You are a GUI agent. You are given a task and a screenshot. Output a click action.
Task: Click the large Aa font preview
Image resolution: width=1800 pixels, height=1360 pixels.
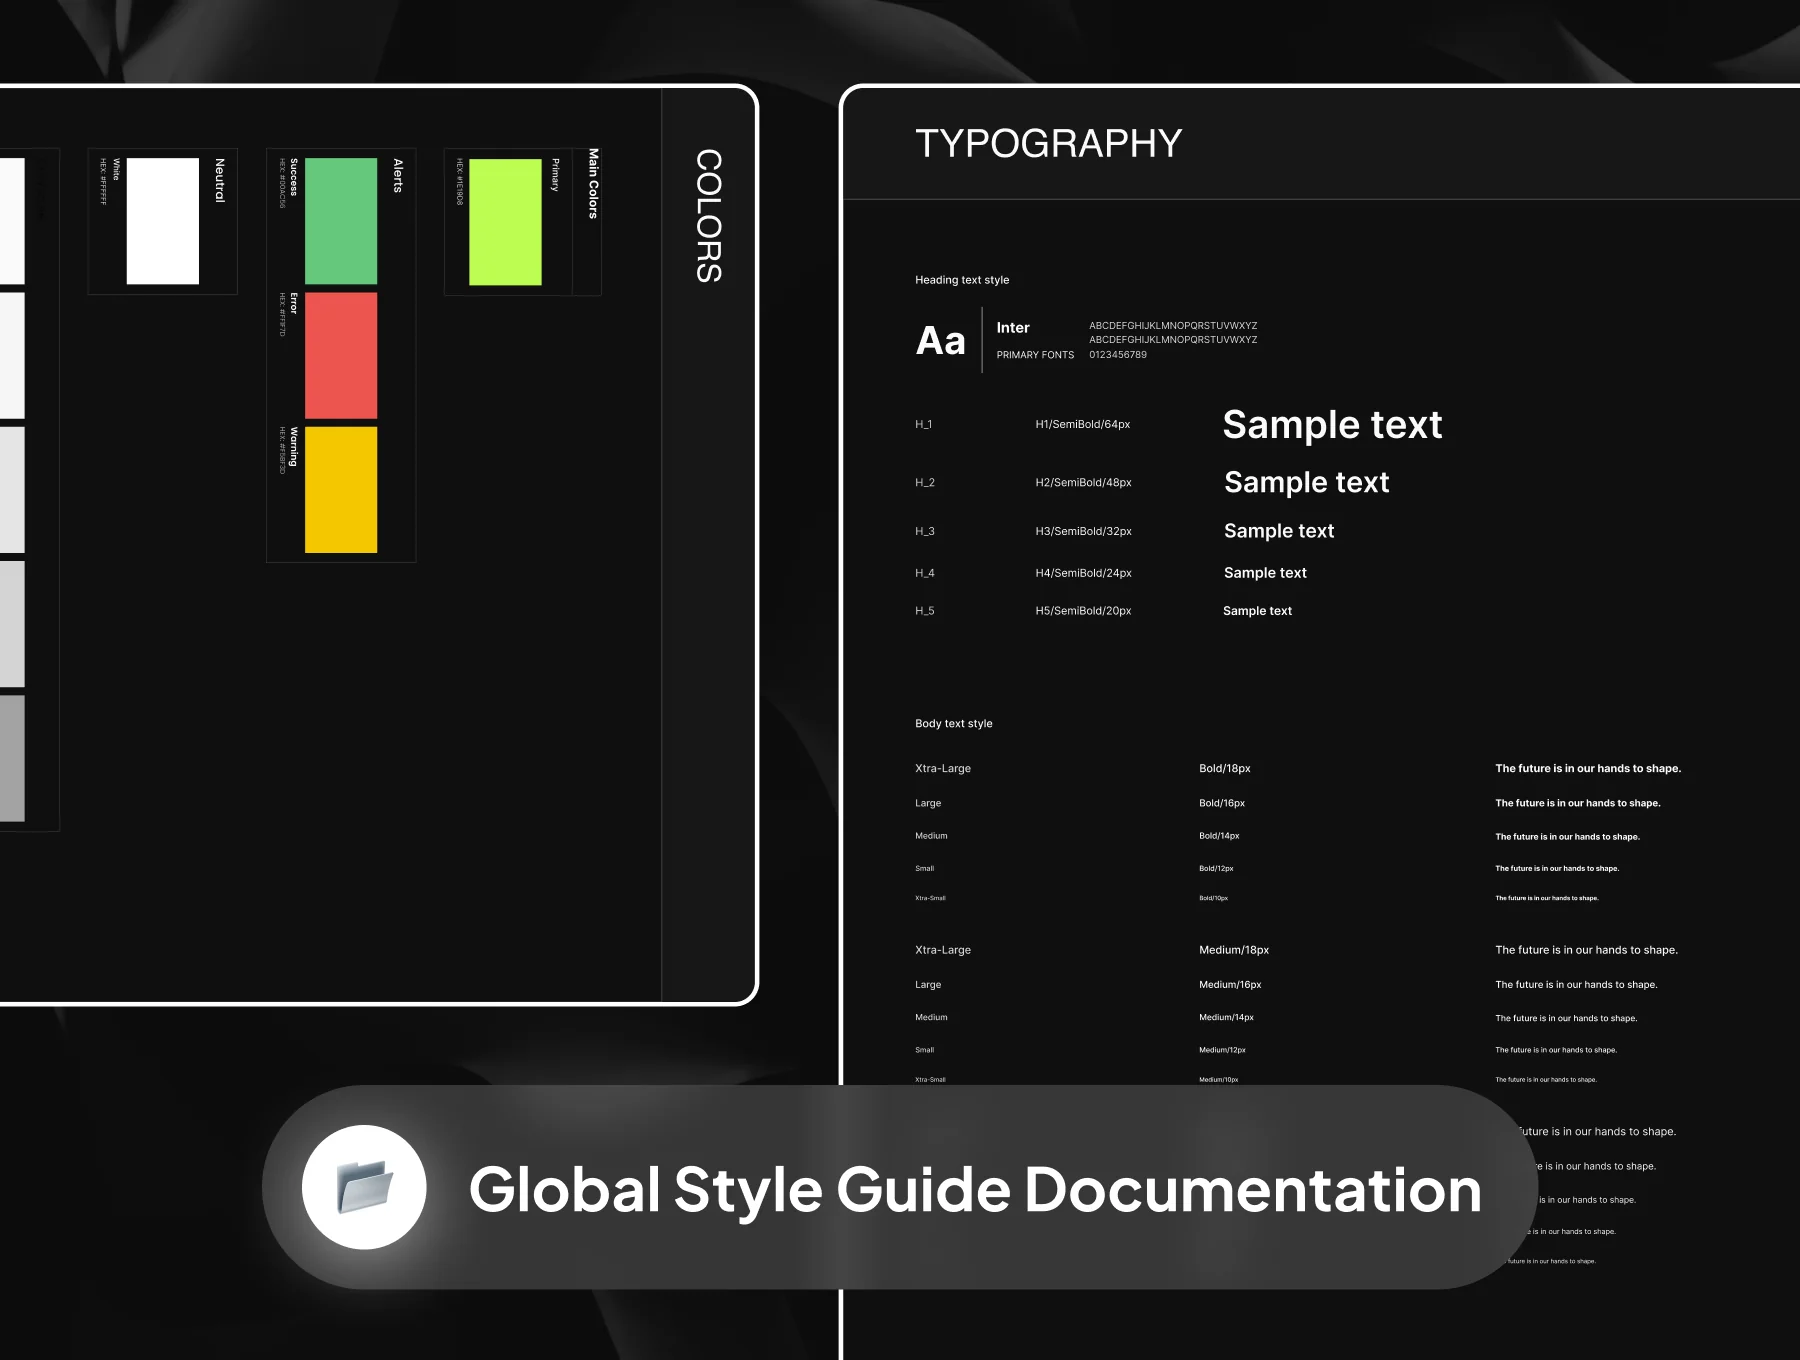(941, 341)
